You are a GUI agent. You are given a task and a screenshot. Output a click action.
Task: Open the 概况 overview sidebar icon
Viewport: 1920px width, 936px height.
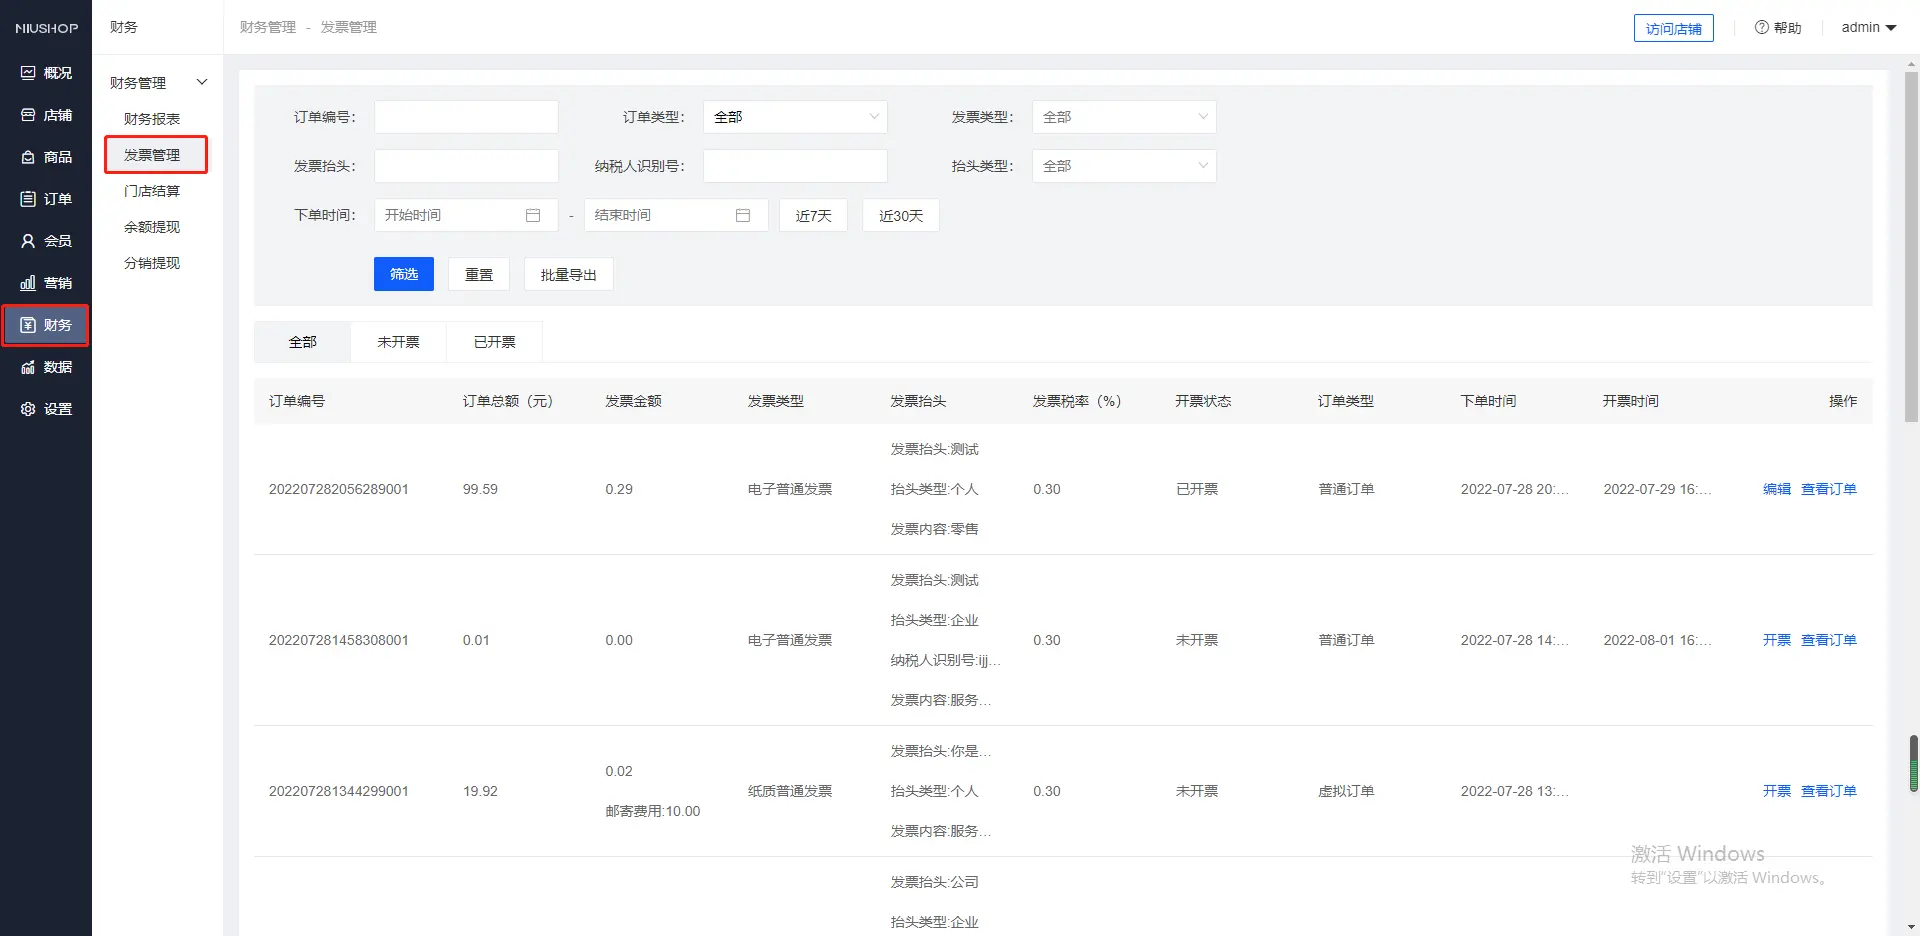pyautogui.click(x=28, y=73)
